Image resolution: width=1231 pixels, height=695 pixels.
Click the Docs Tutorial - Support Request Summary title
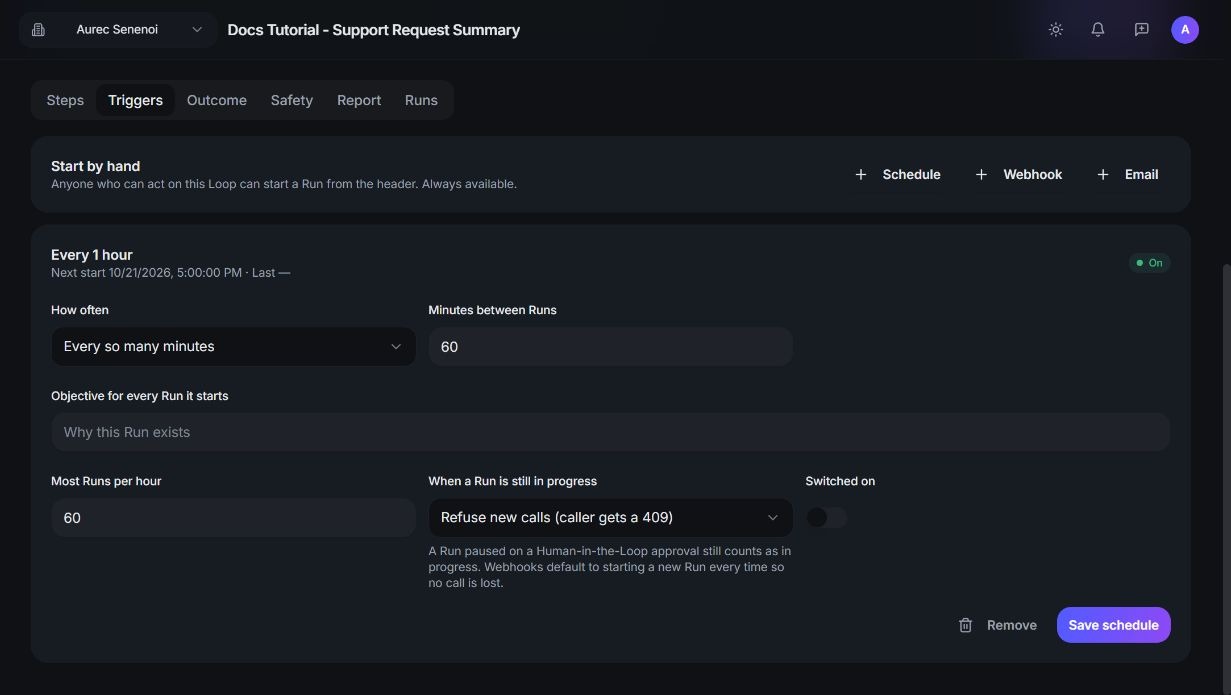pos(374,30)
